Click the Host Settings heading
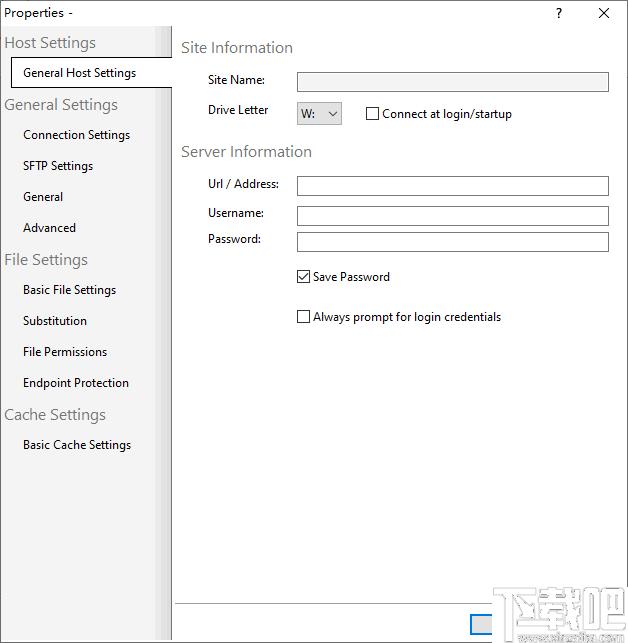 [x=50, y=43]
